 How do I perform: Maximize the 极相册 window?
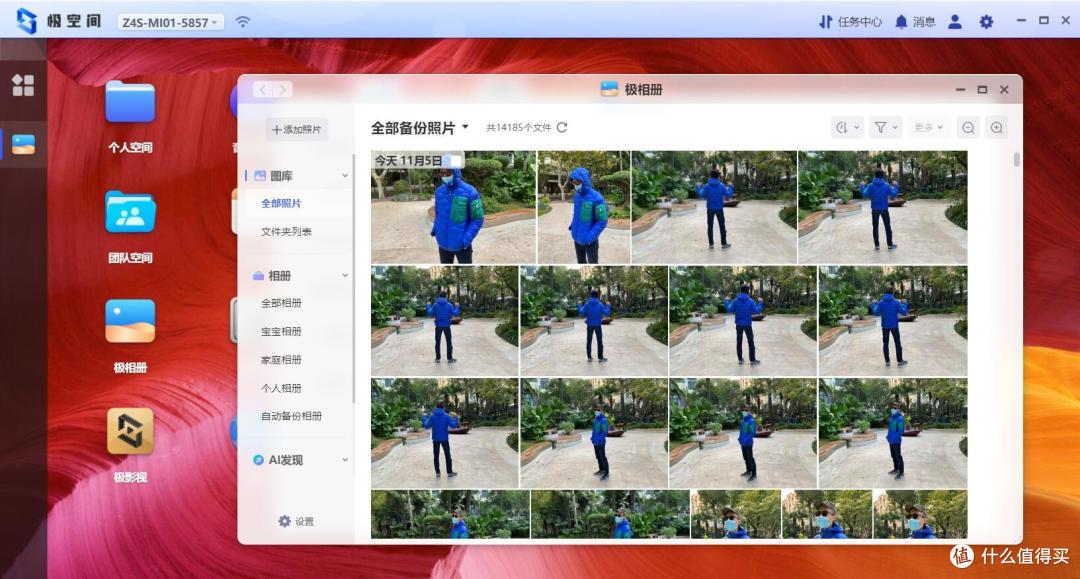[982, 90]
